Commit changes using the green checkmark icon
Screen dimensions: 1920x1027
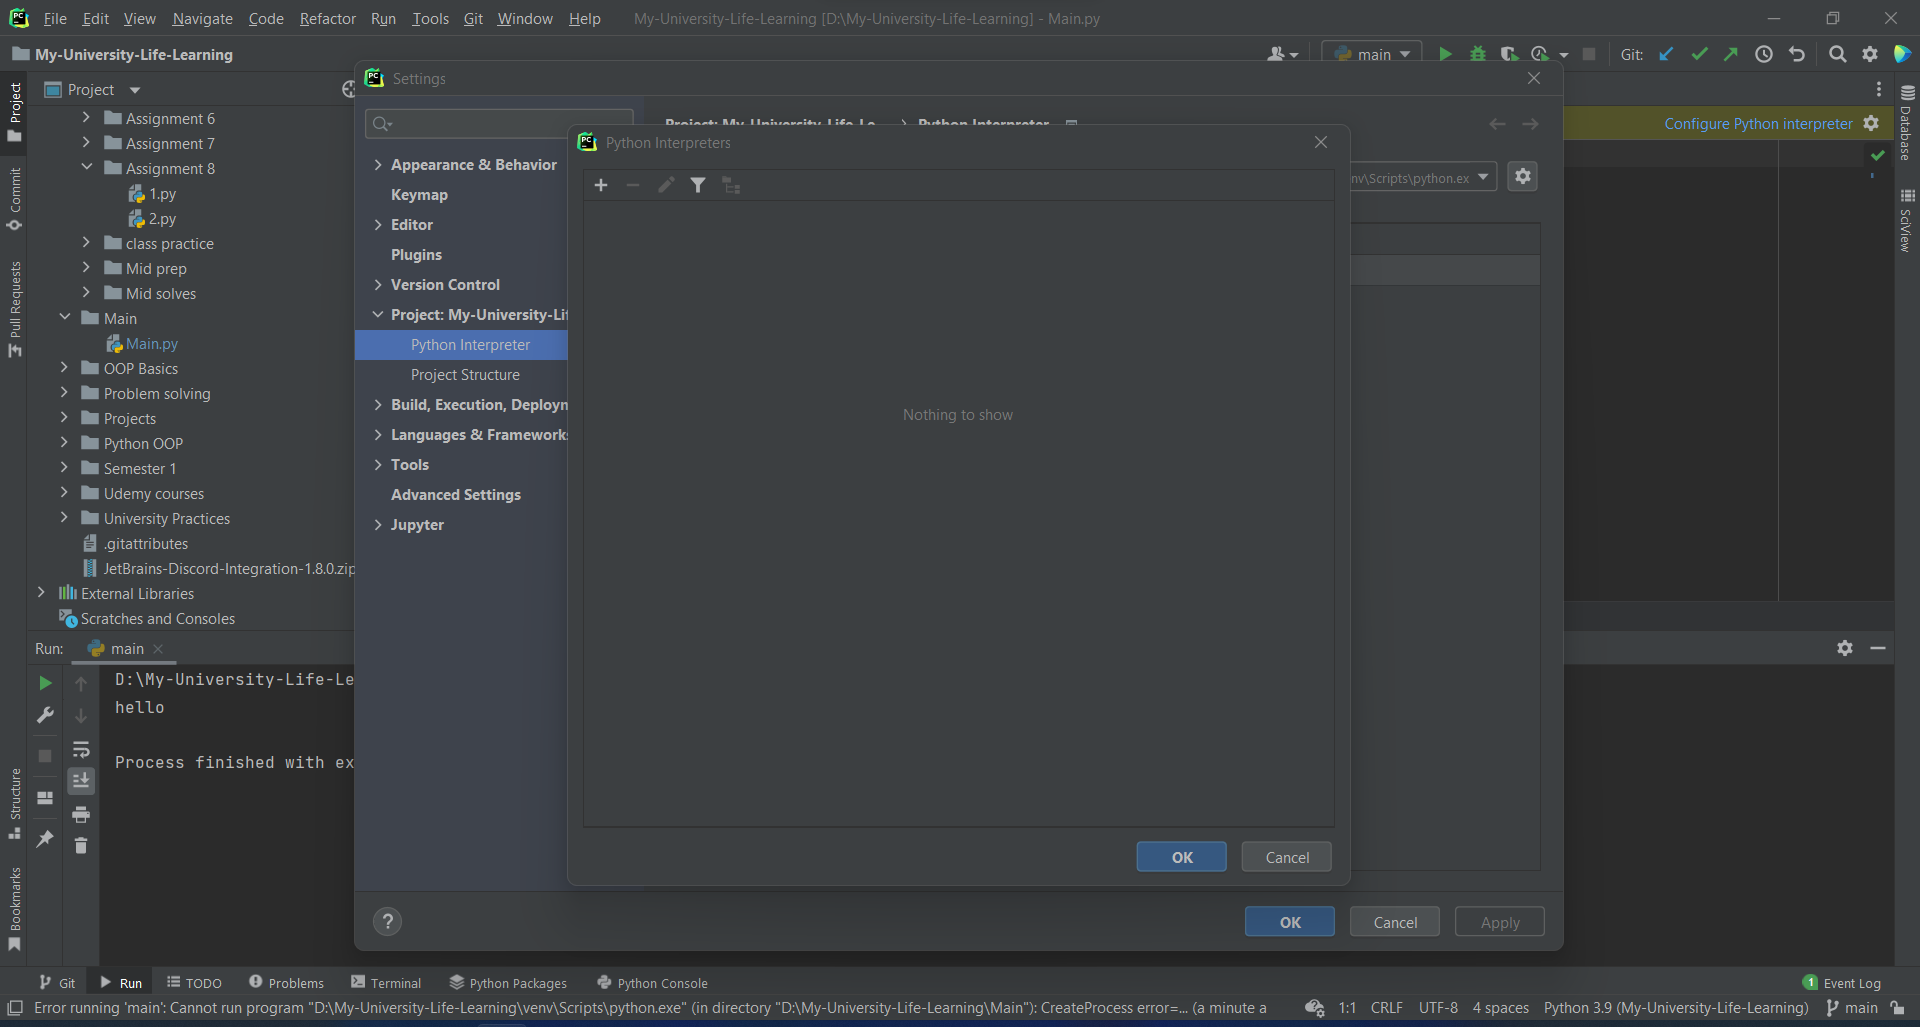tap(1700, 54)
